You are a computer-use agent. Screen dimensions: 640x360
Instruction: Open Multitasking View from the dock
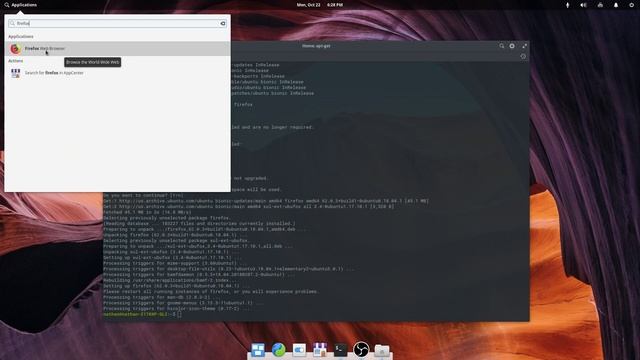click(x=258, y=350)
